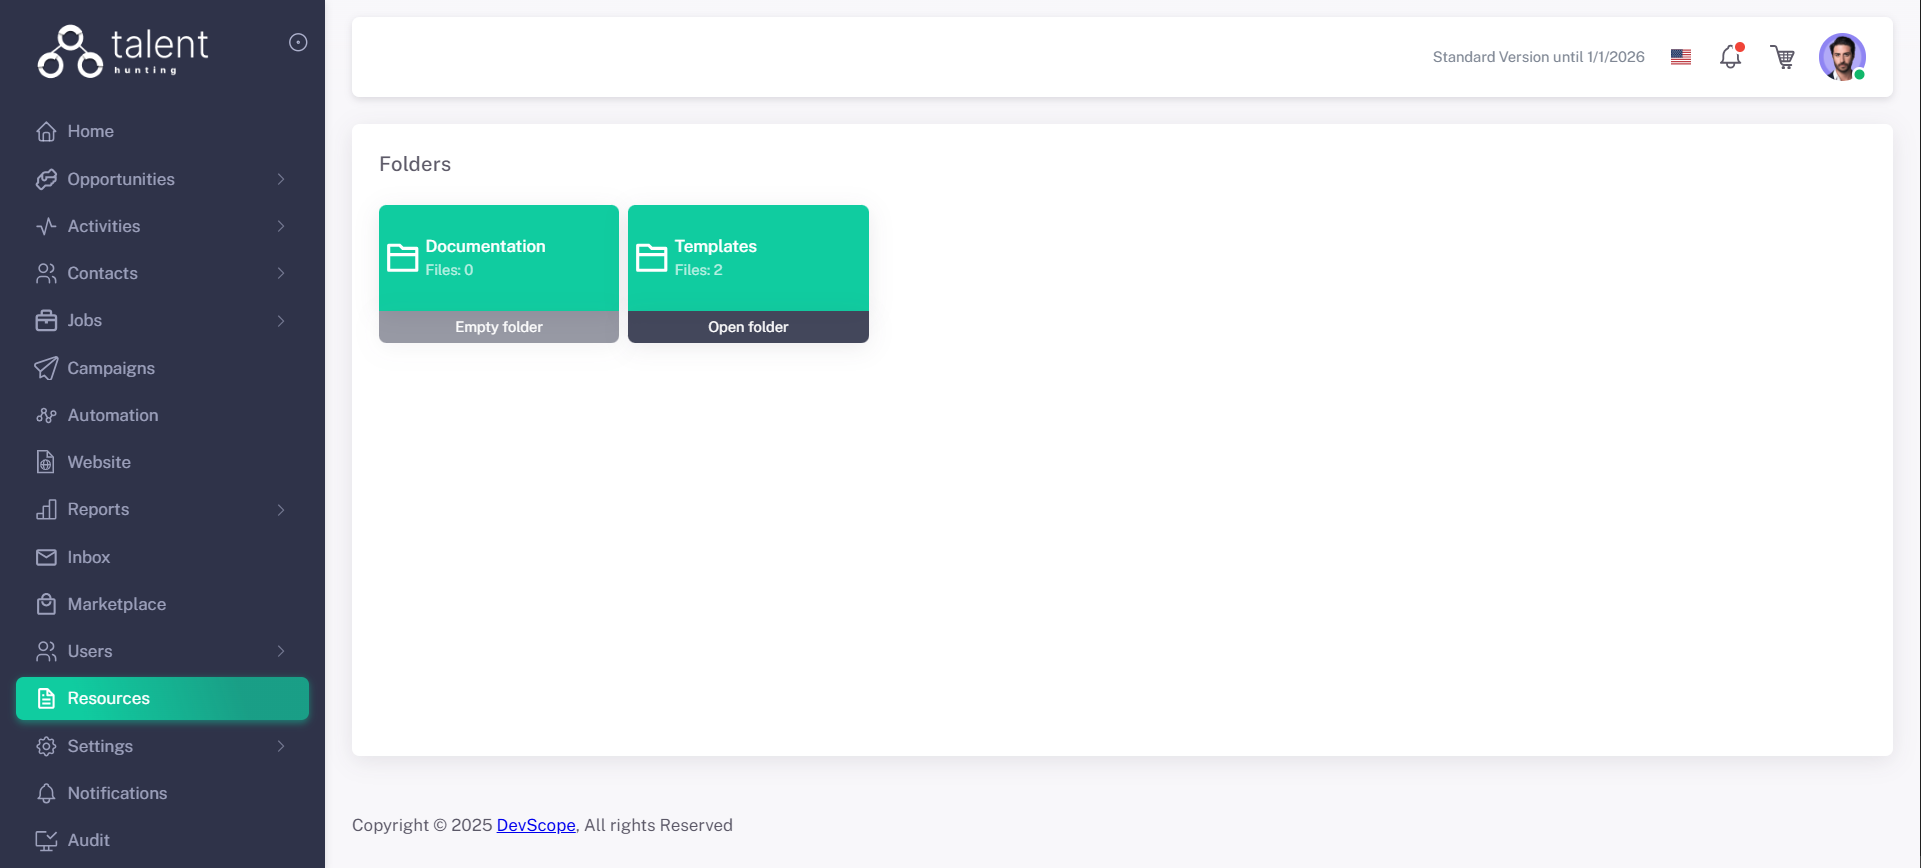Open the shopping cart icon
The image size is (1921, 868).
tap(1782, 57)
